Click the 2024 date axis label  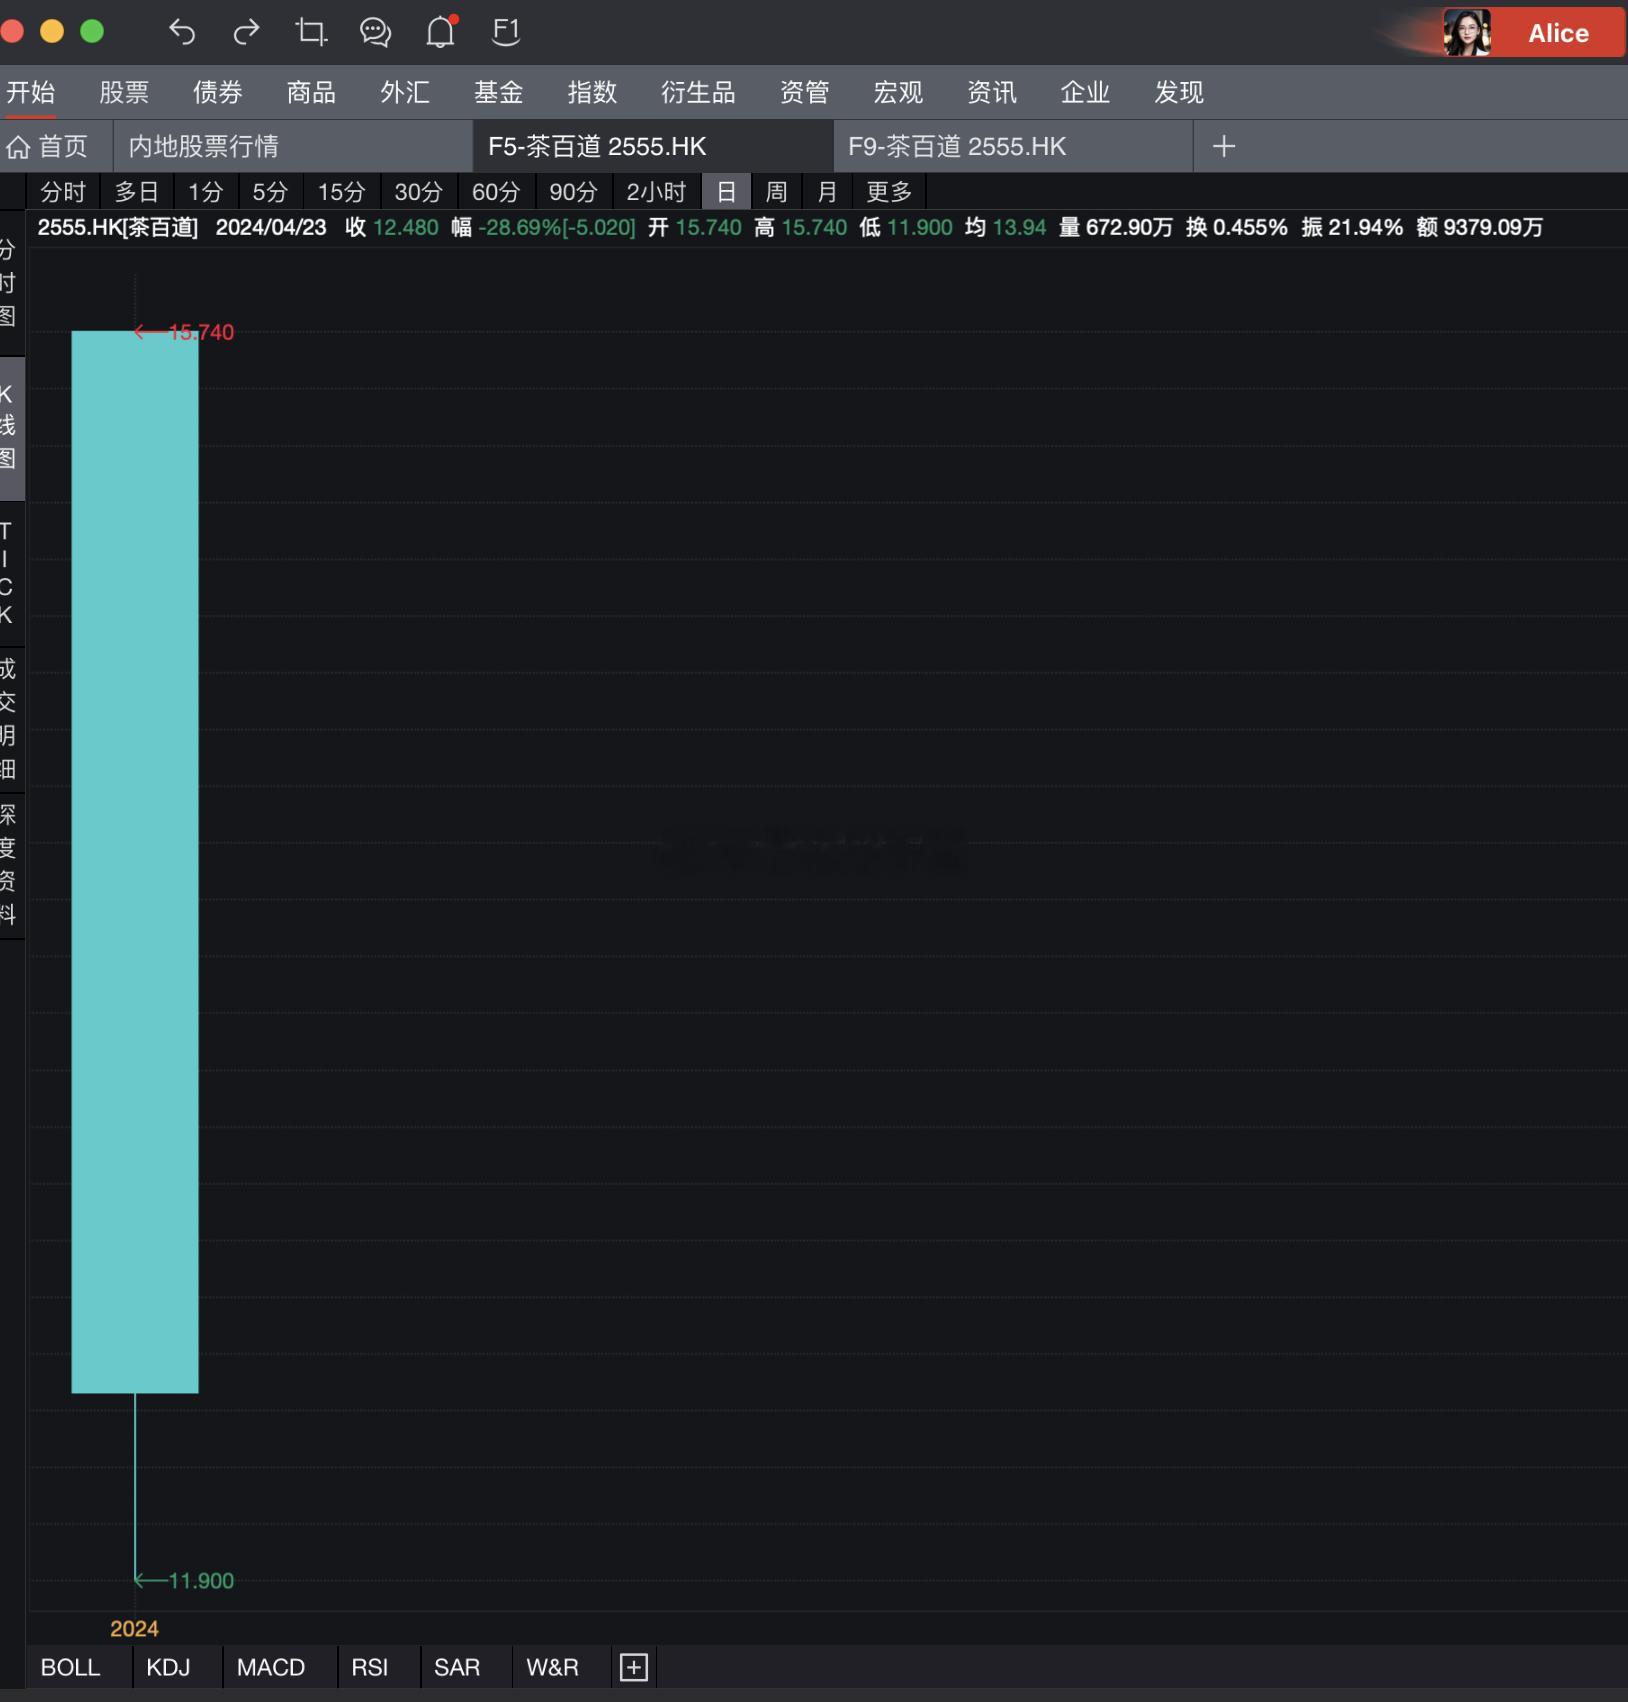coord(134,1629)
